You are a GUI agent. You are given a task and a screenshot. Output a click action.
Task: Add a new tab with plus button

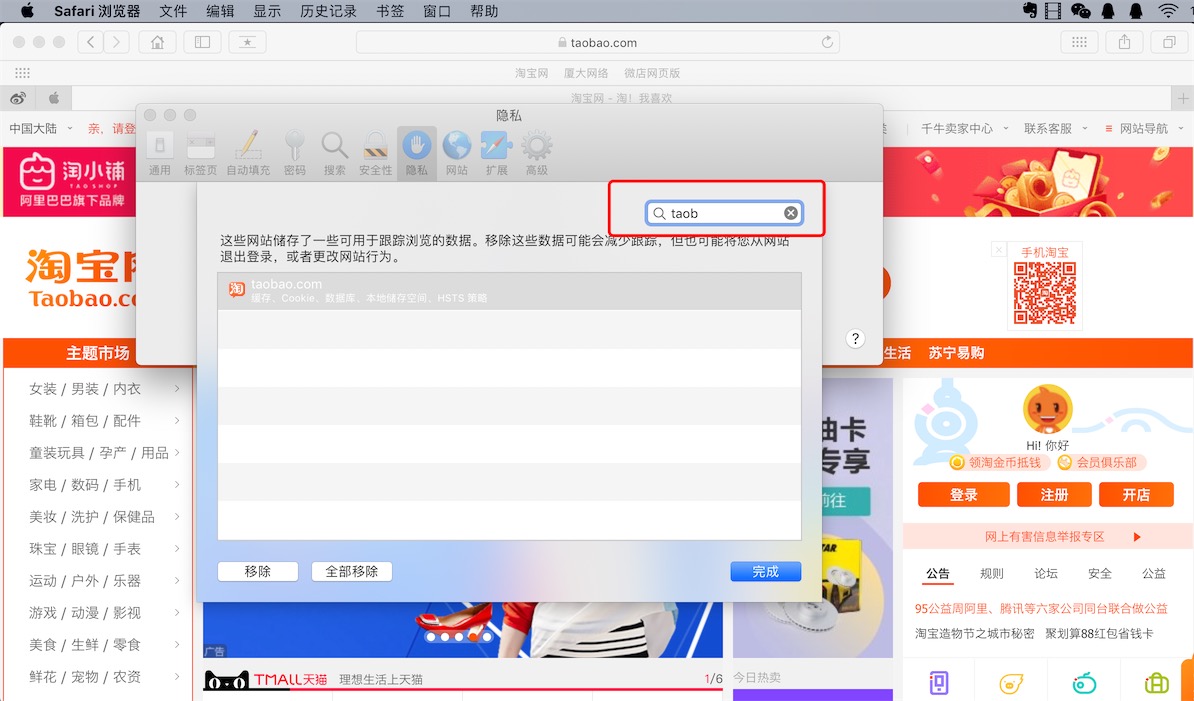coord(1183,98)
